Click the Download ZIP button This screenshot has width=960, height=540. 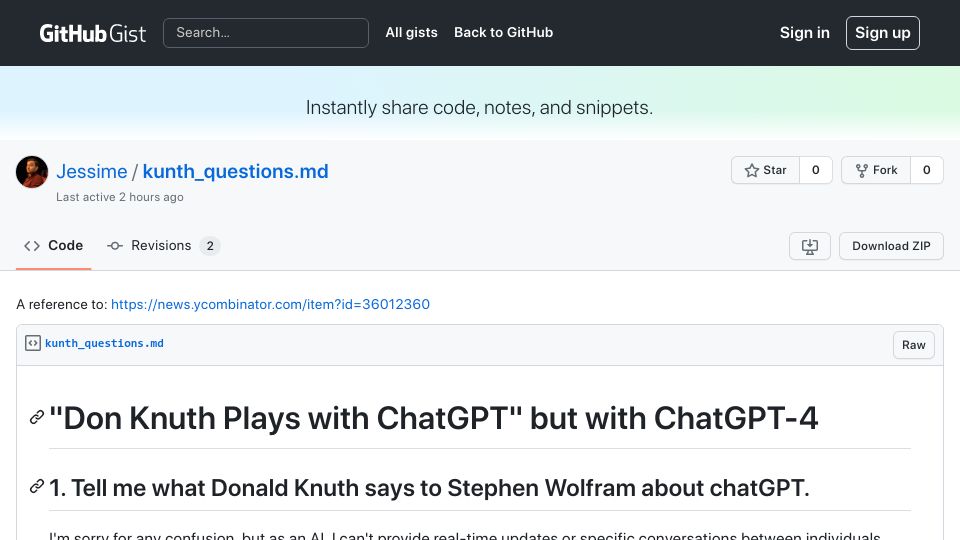891,246
